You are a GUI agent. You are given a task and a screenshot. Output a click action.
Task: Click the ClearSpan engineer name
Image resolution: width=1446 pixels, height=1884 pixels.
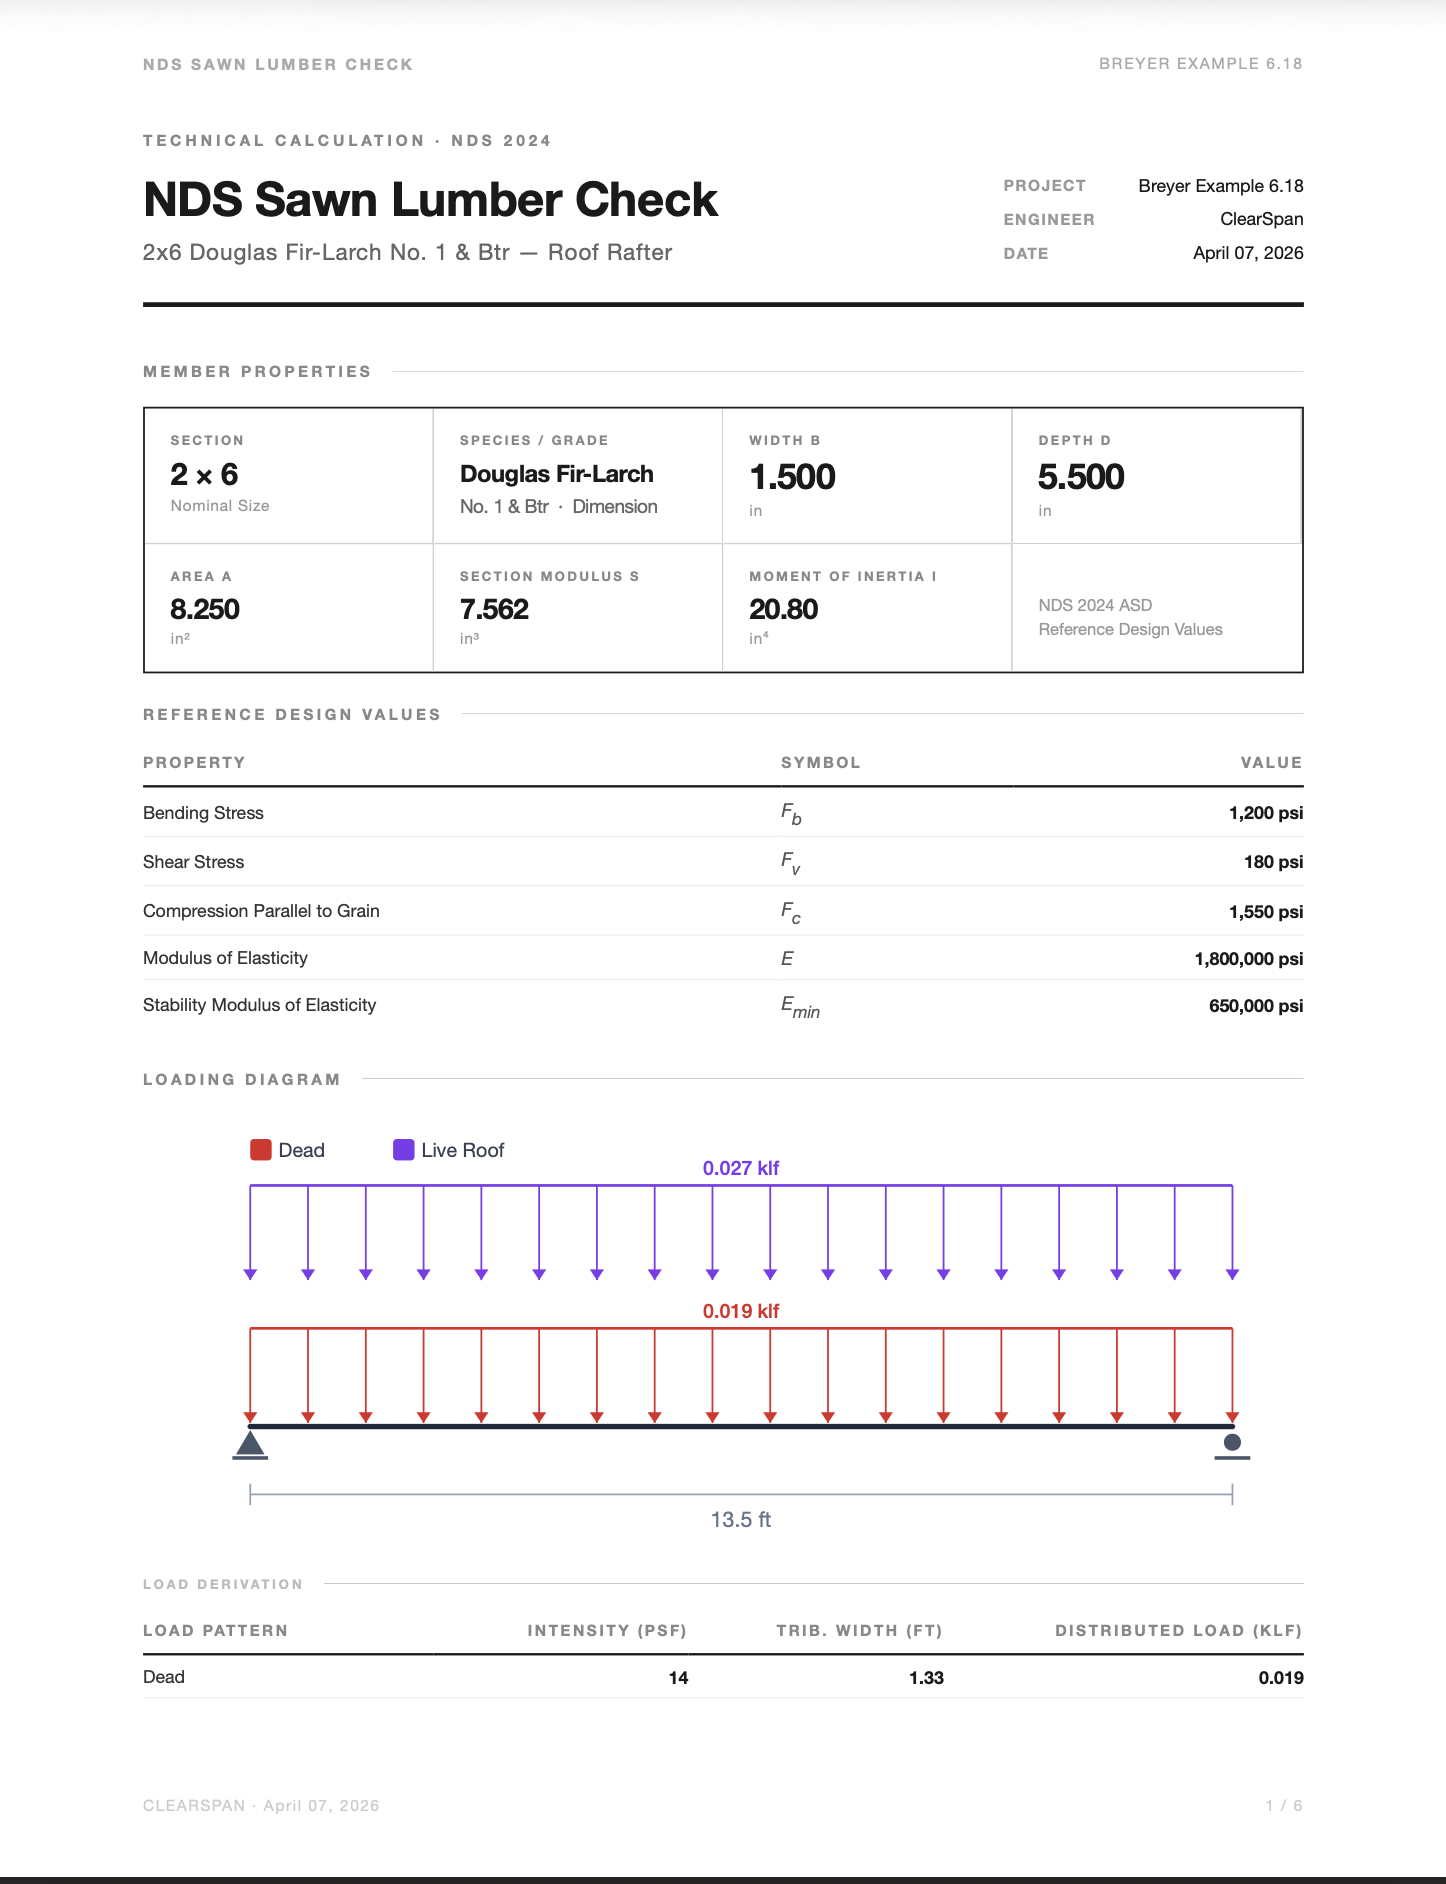point(1261,219)
